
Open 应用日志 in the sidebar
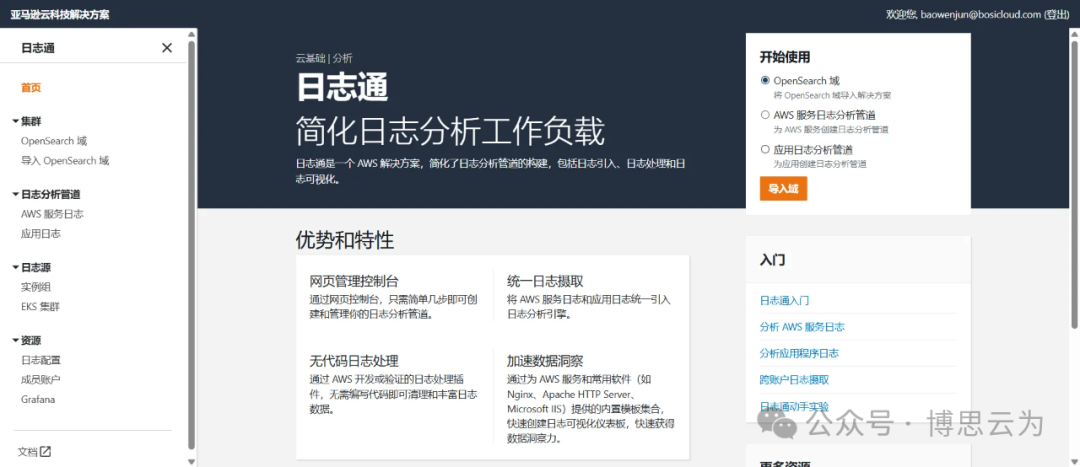[41, 234]
